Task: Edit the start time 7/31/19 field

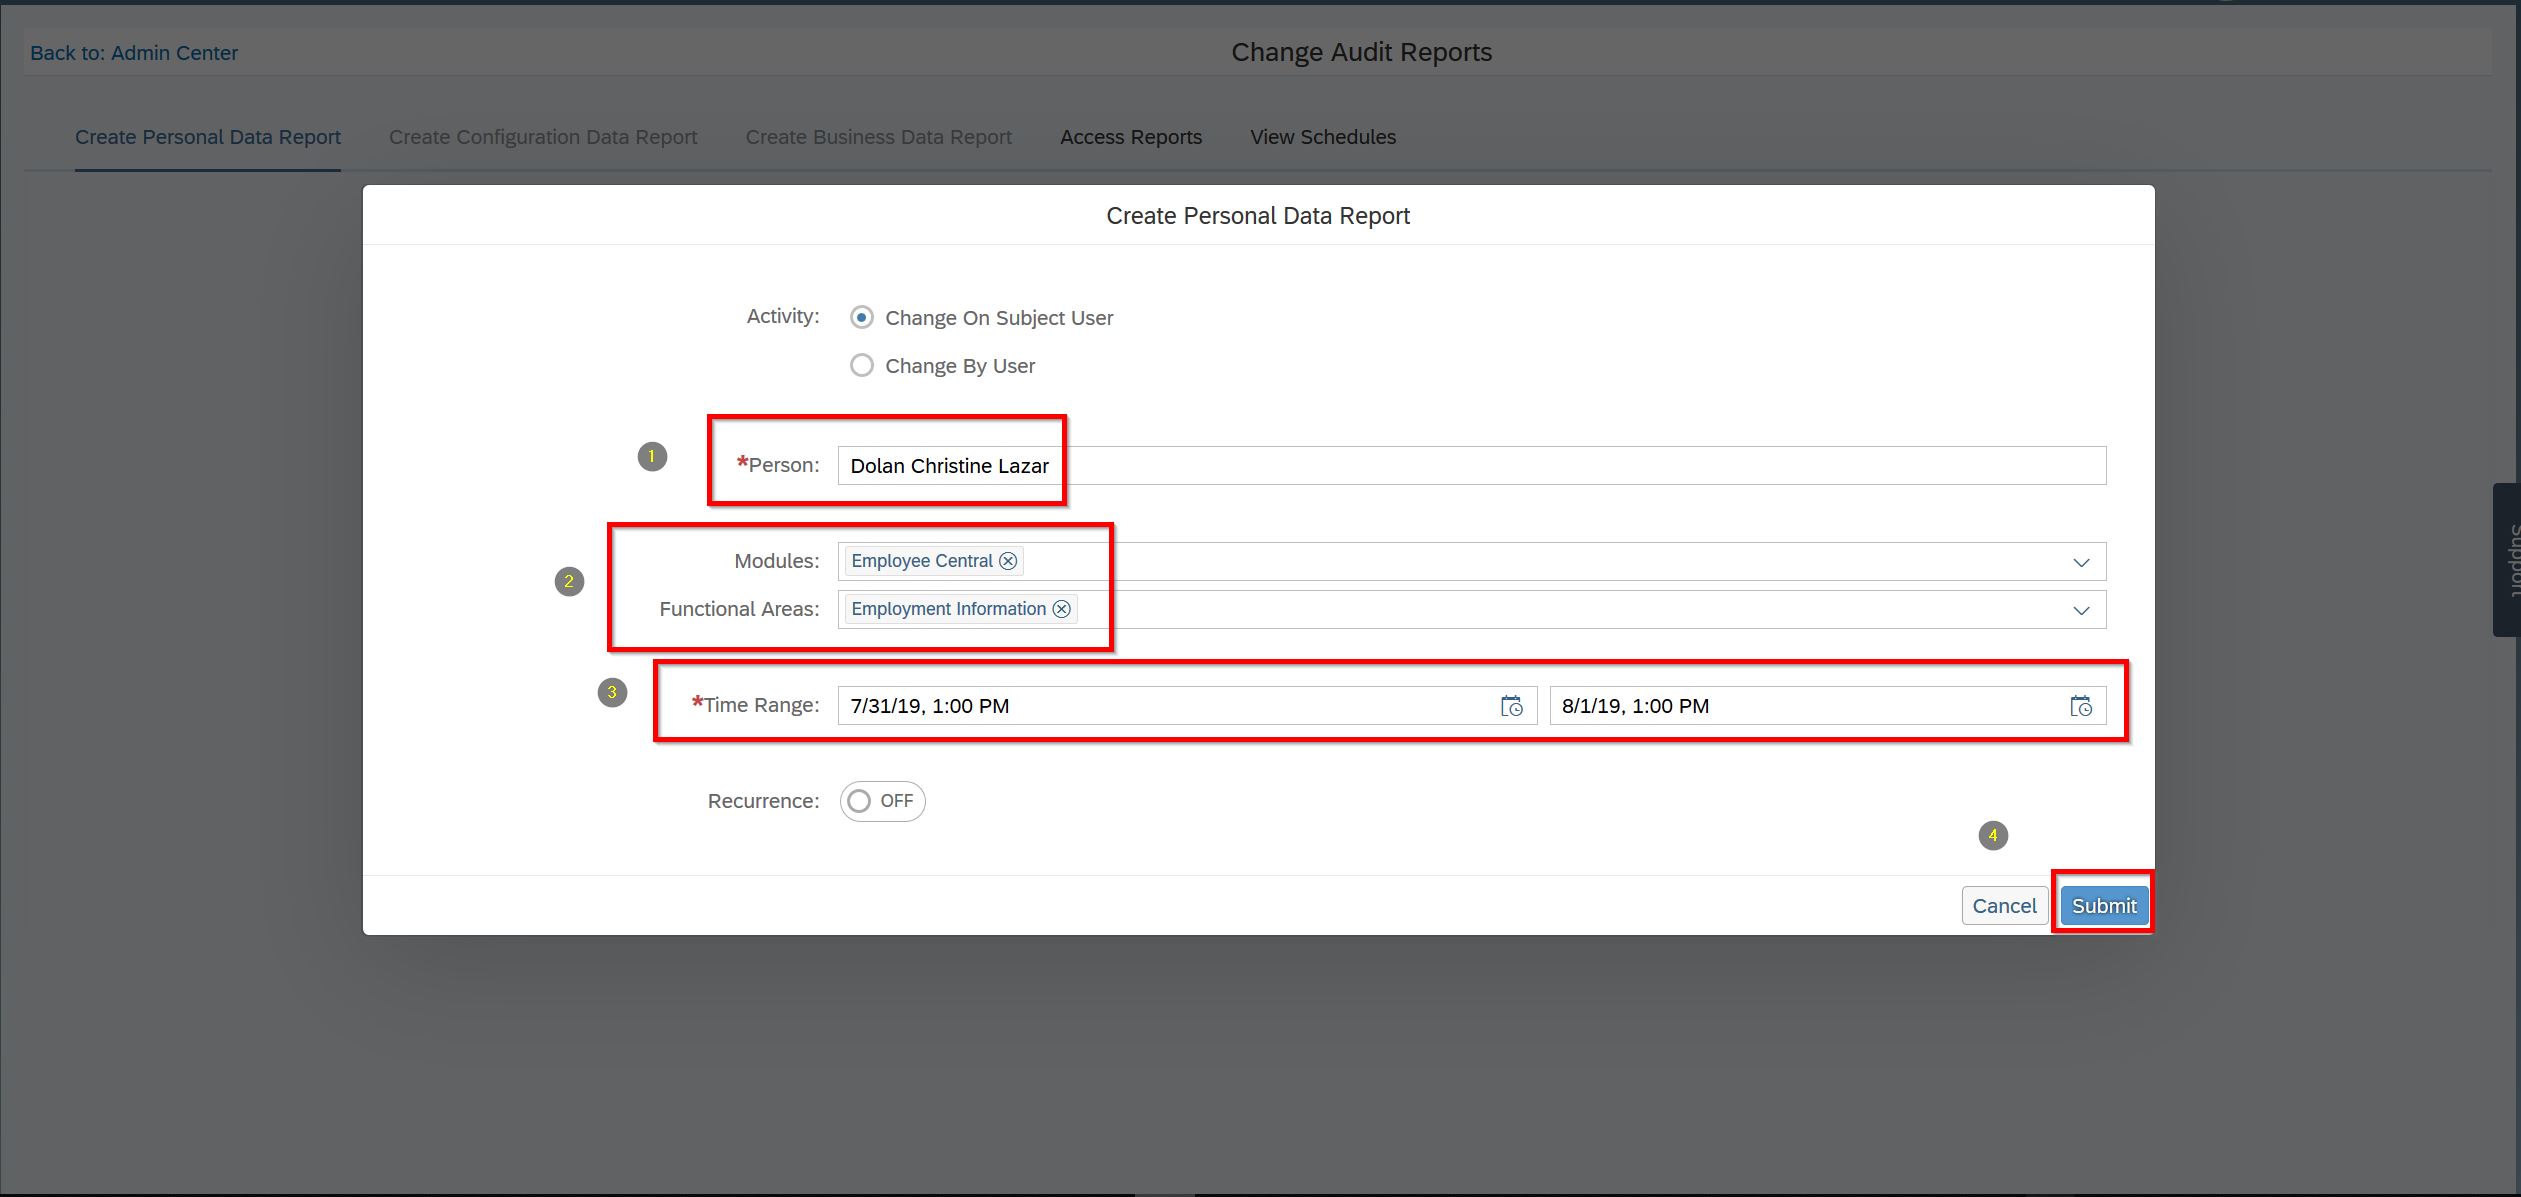Action: click(x=1187, y=706)
